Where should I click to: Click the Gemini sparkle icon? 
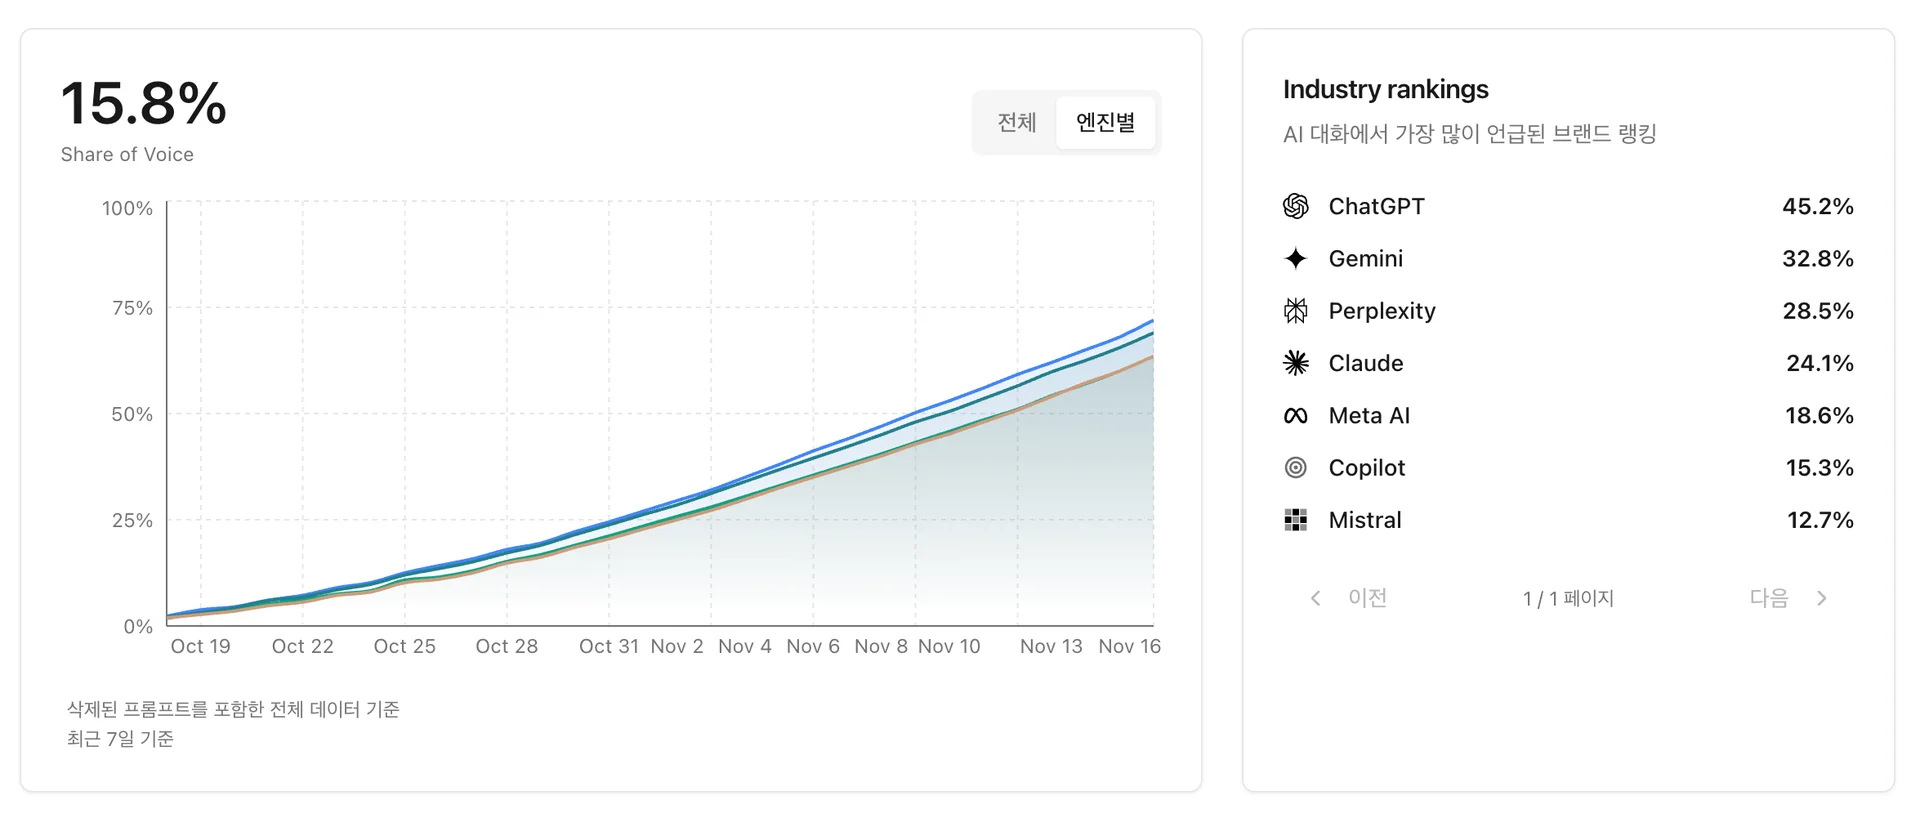pos(1296,259)
